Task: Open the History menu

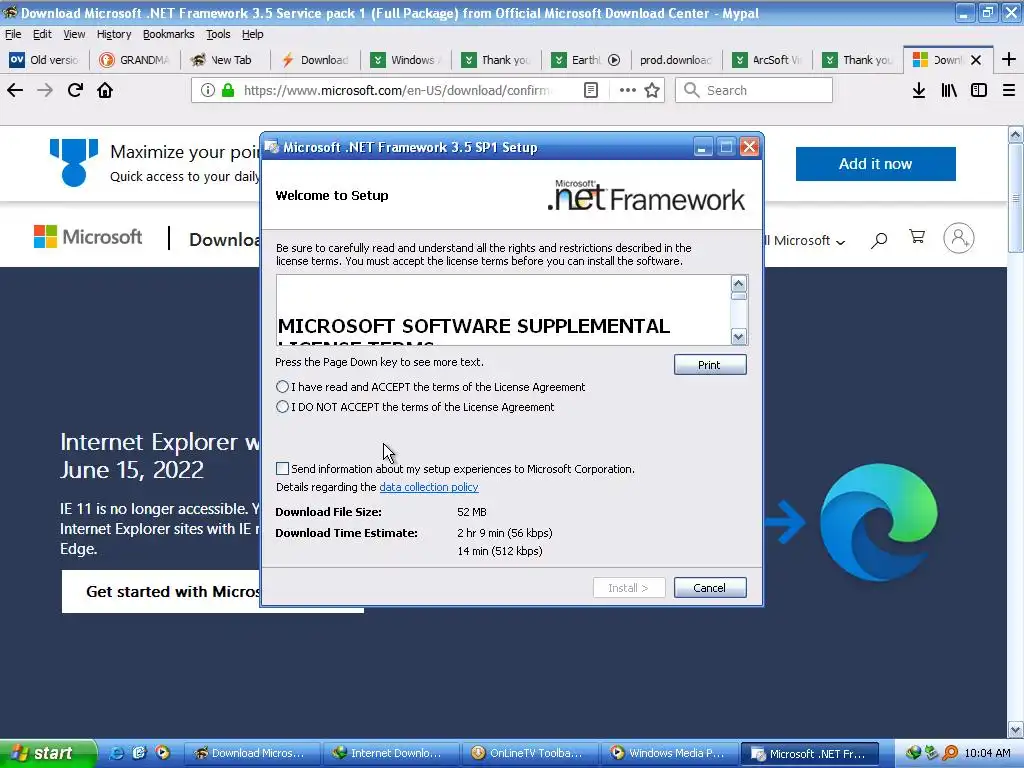Action: pos(114,34)
